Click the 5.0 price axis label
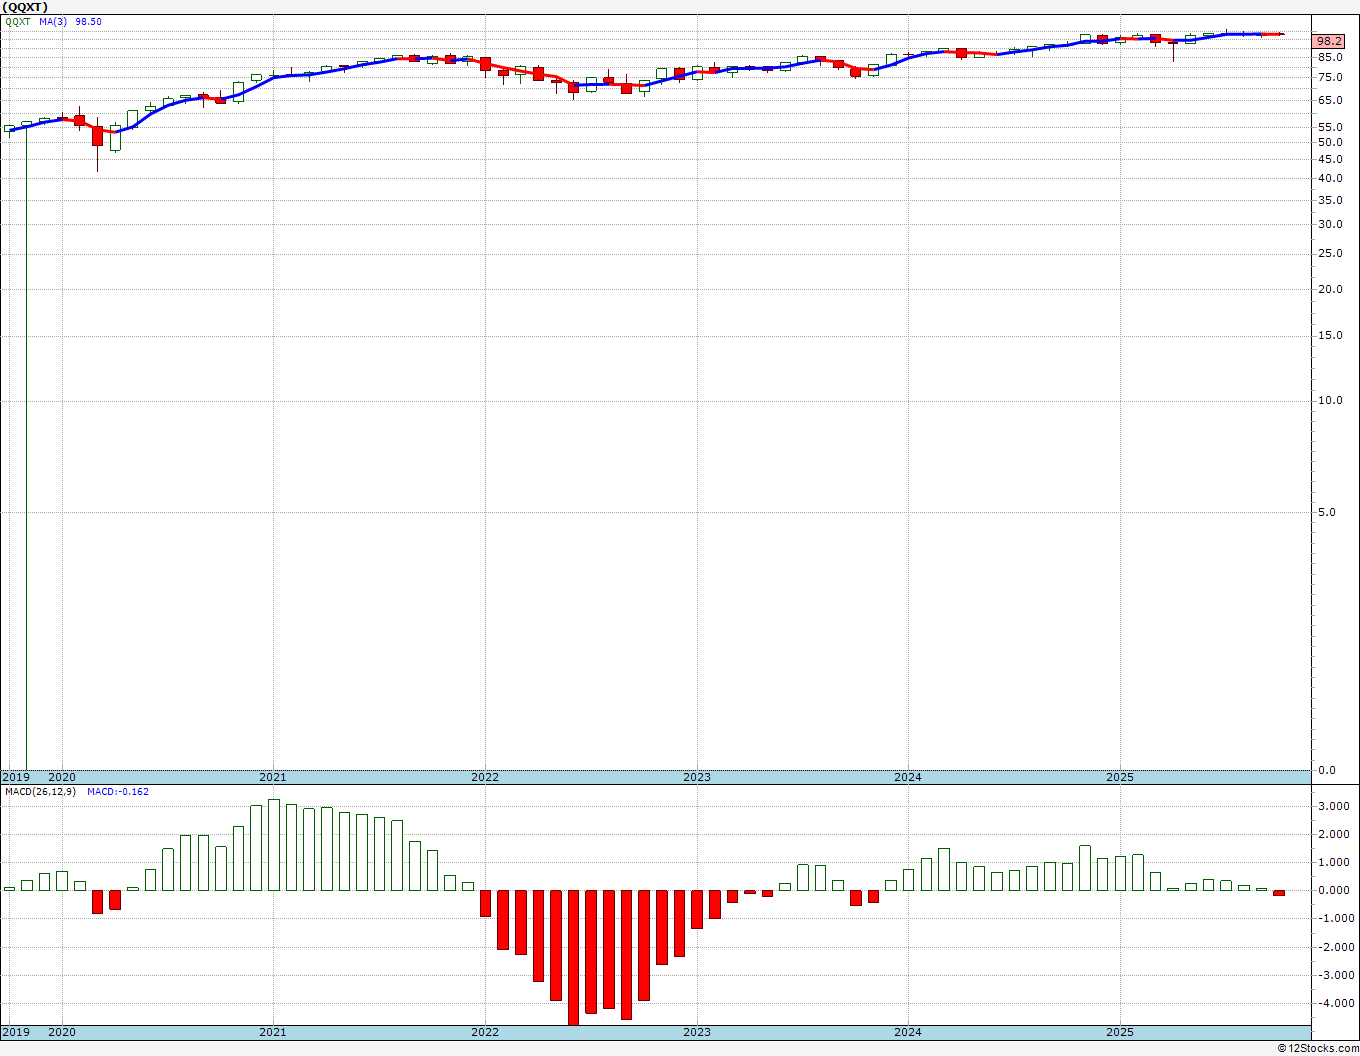The height and width of the screenshot is (1056, 1360). (x=1327, y=513)
